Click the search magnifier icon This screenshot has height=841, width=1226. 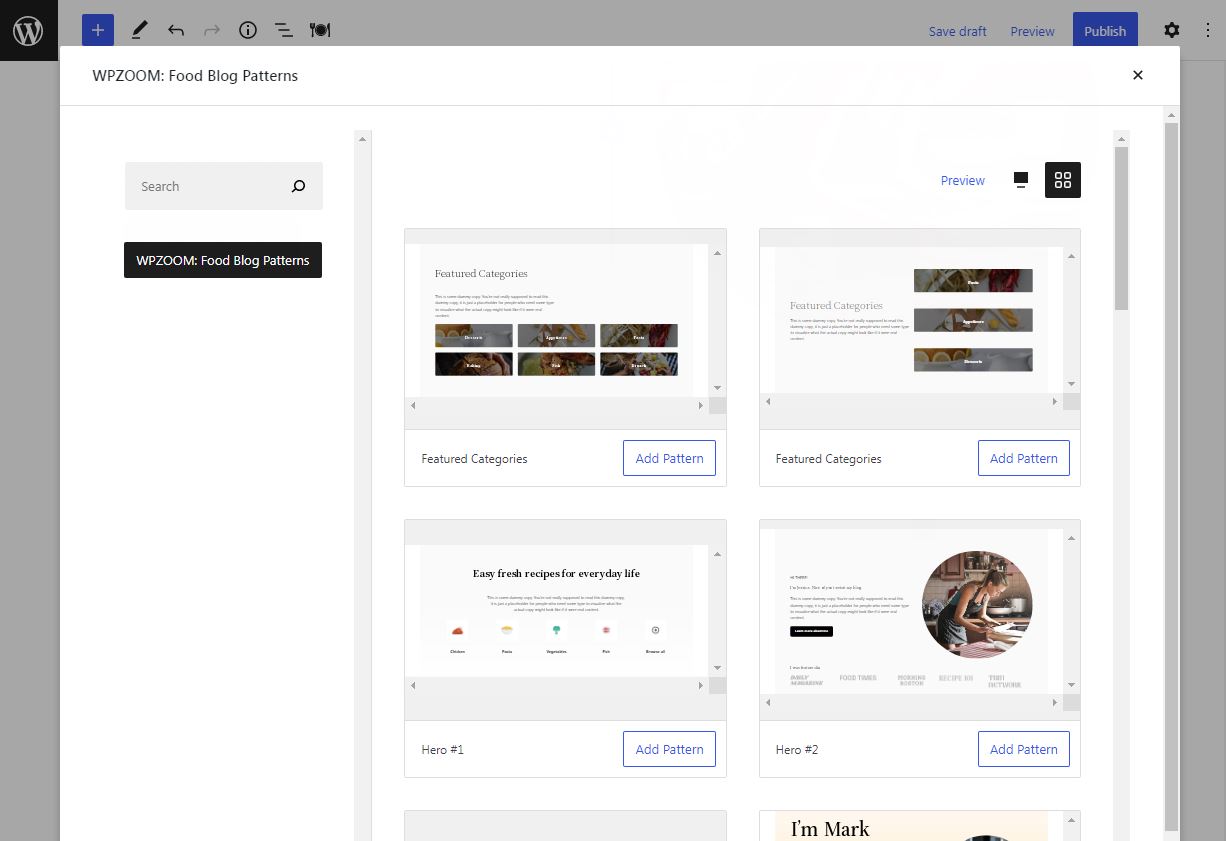click(x=298, y=186)
